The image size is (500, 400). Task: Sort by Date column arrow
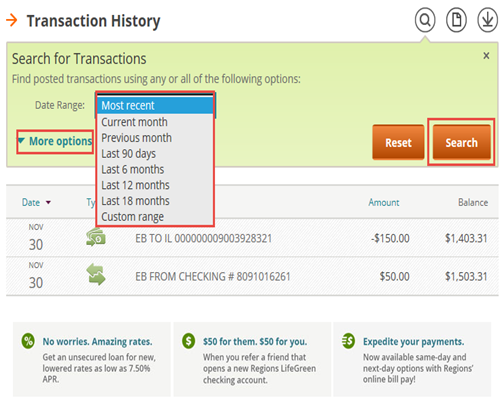pyautogui.click(x=48, y=202)
